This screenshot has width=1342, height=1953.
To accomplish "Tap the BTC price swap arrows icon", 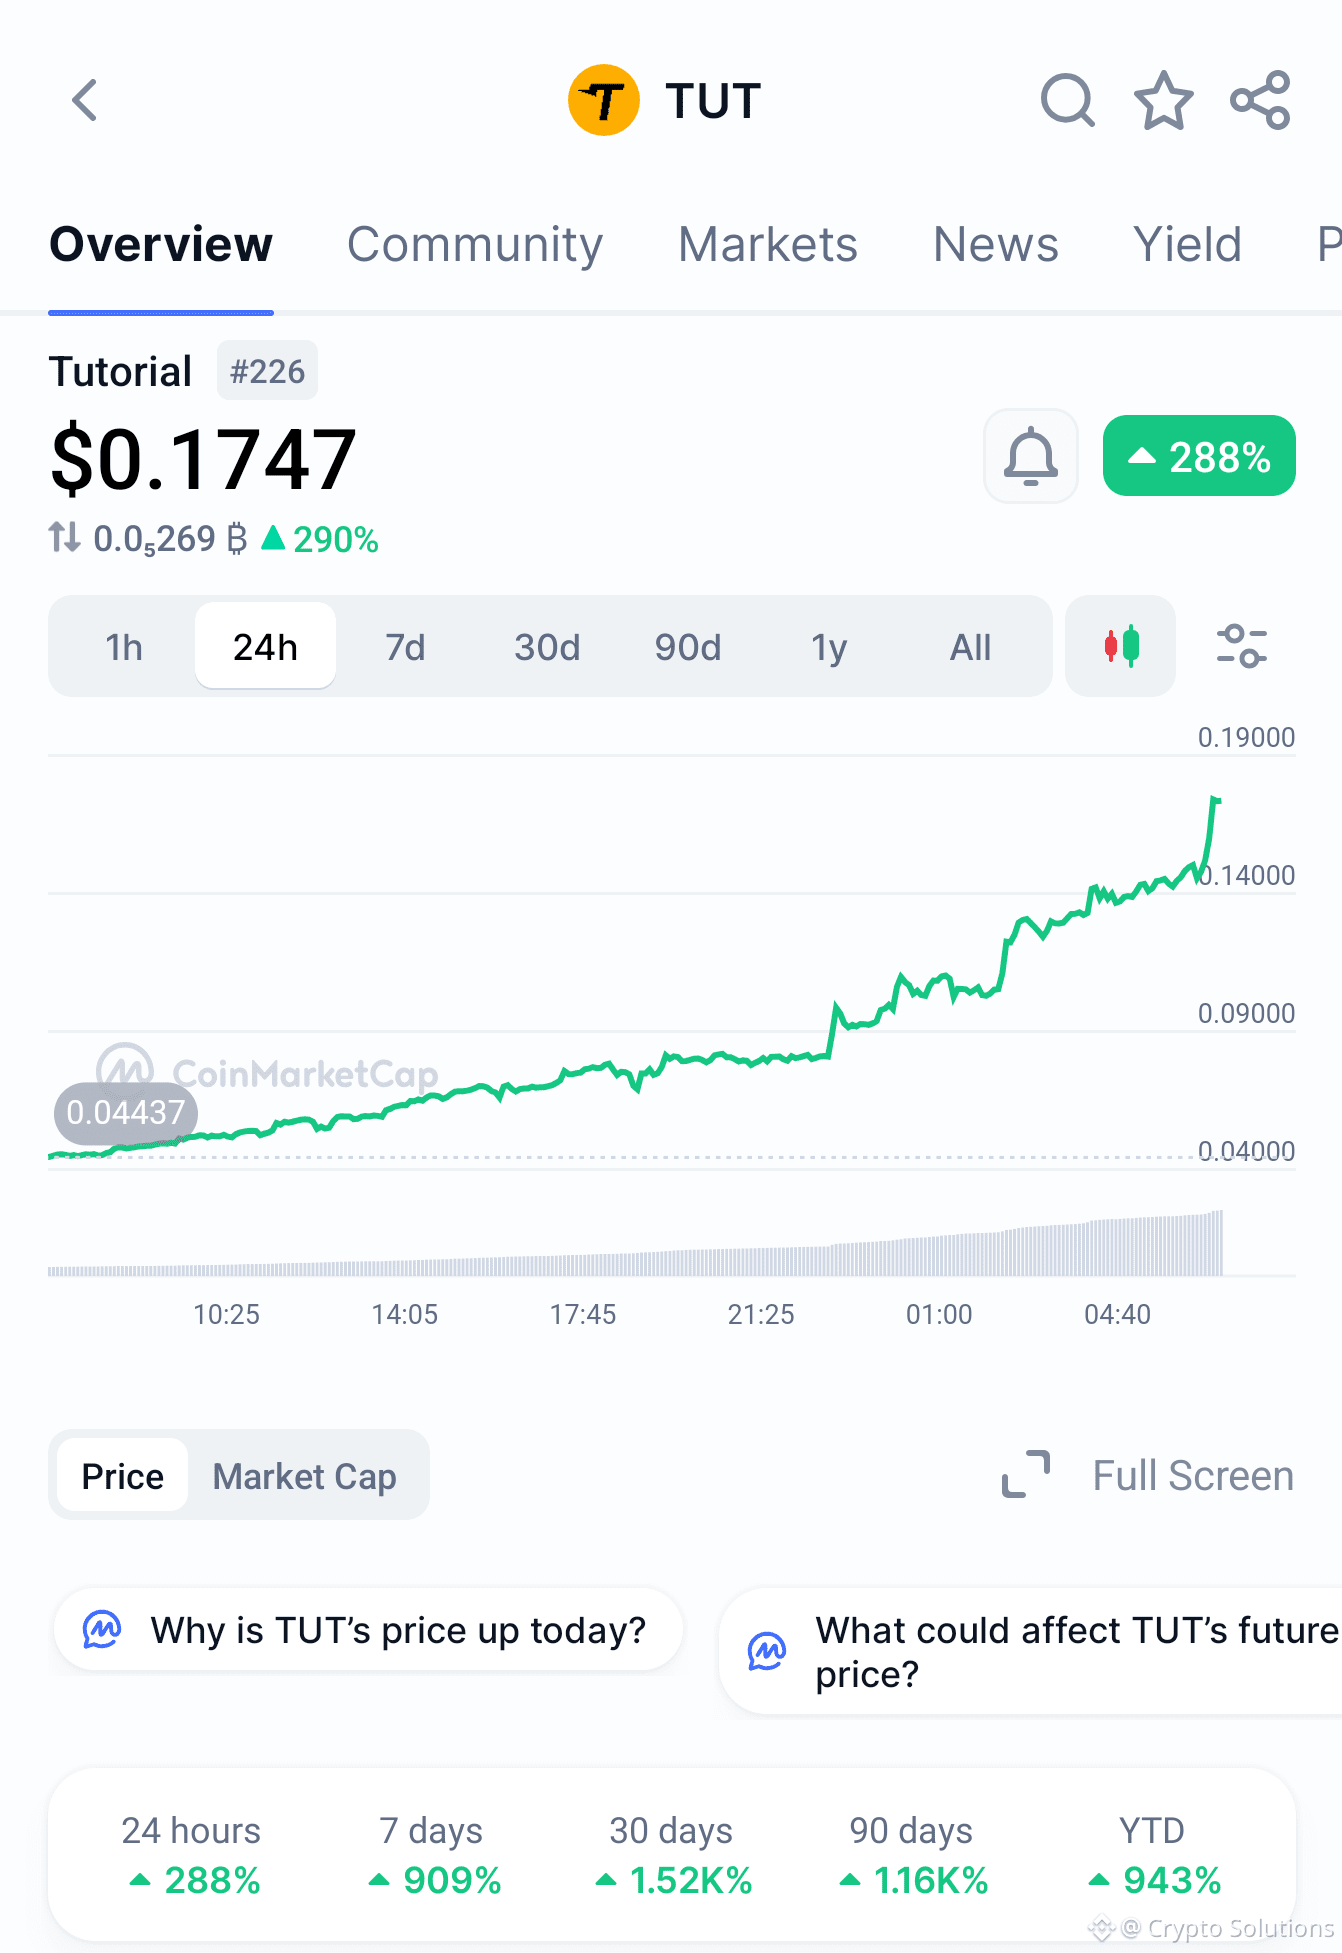I will 65,537.
